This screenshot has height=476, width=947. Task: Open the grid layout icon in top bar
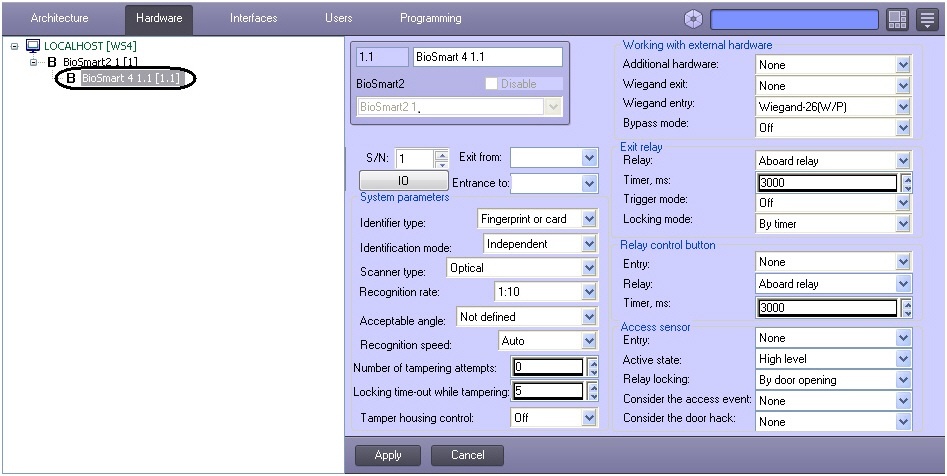tap(897, 19)
